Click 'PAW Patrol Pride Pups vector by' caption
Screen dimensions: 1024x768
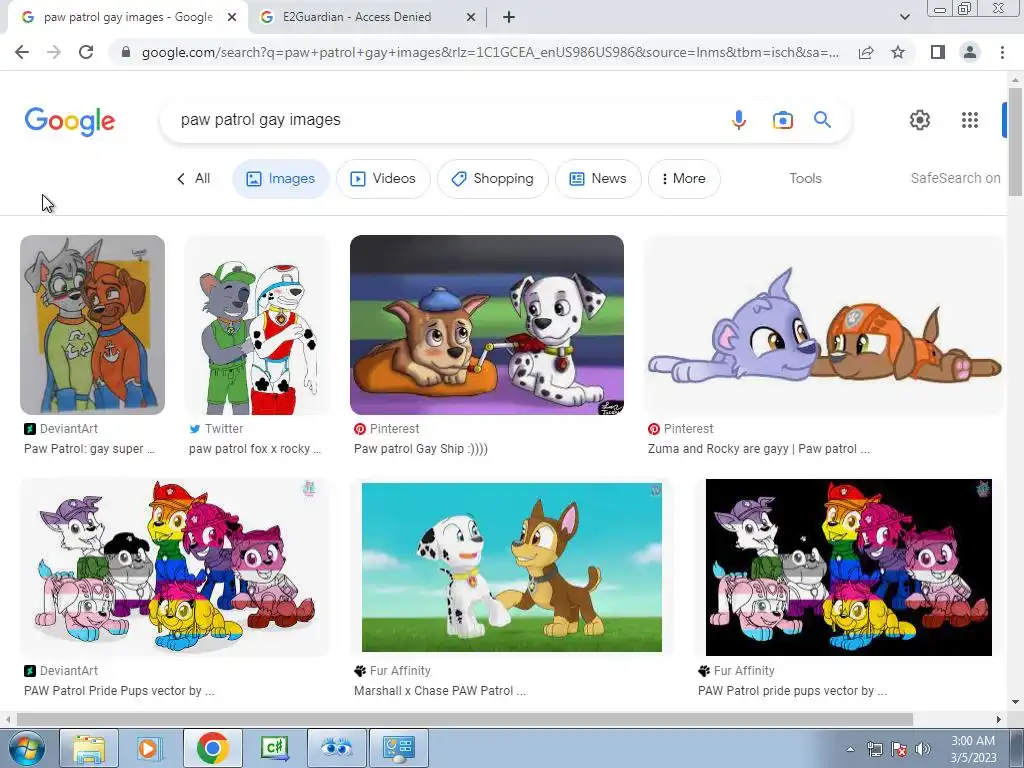click(119, 690)
